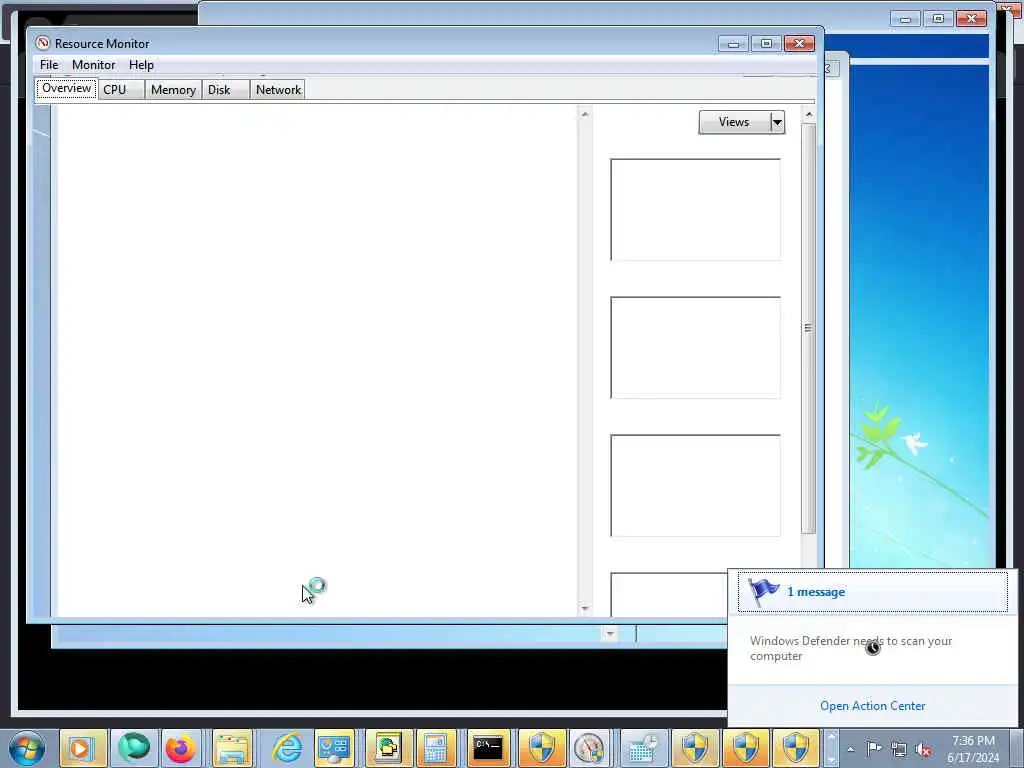This screenshot has width=1024, height=768.
Task: Click the up arrow of the main pane scrollbar
Action: pyautogui.click(x=584, y=114)
